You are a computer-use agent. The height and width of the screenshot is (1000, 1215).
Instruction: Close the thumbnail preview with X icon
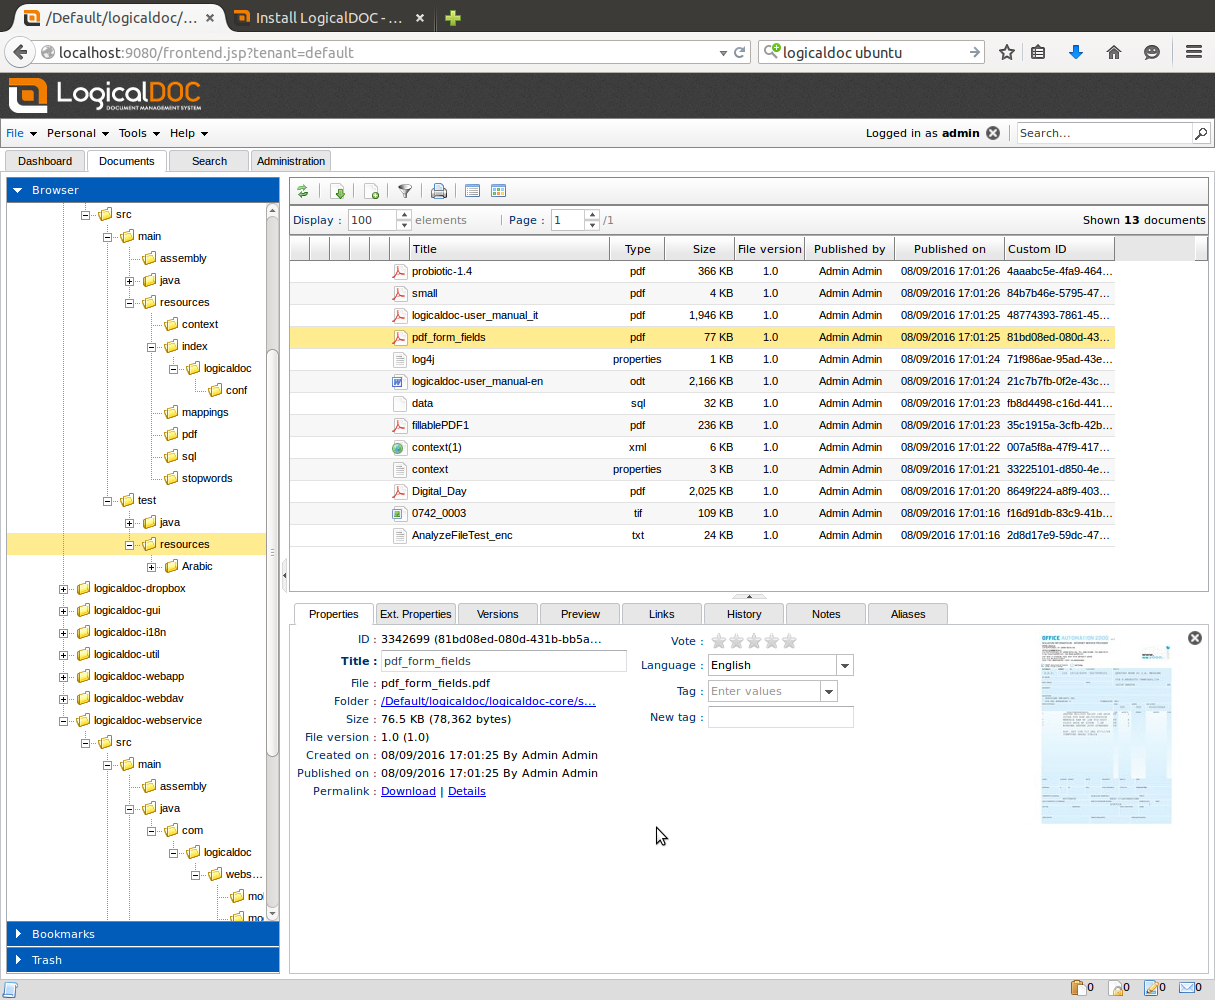click(x=1194, y=638)
